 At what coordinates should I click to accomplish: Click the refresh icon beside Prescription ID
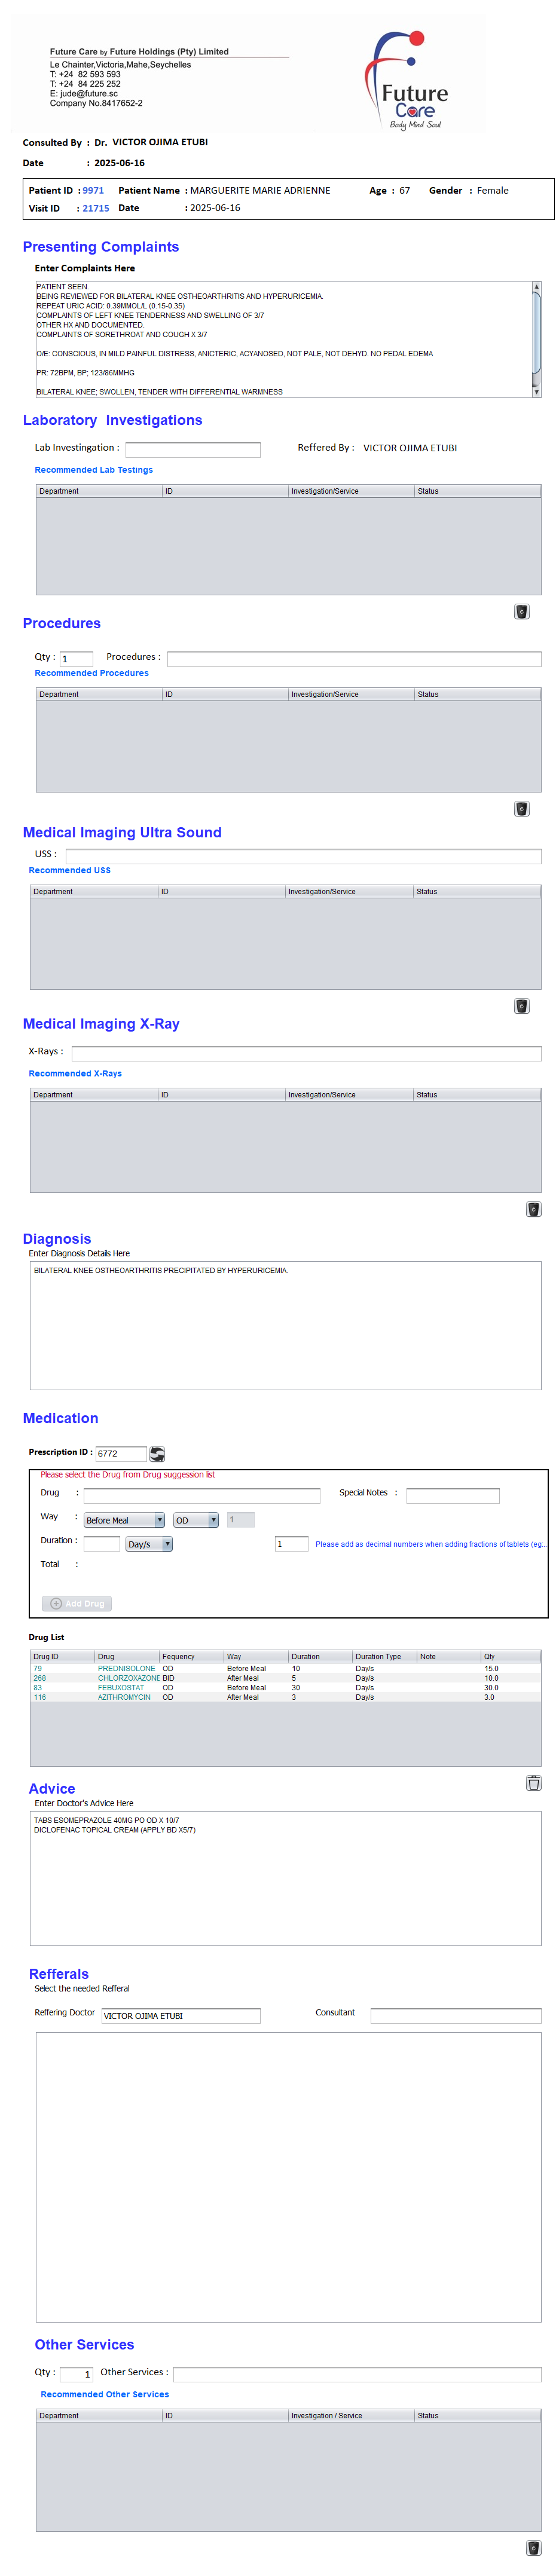point(157,1454)
